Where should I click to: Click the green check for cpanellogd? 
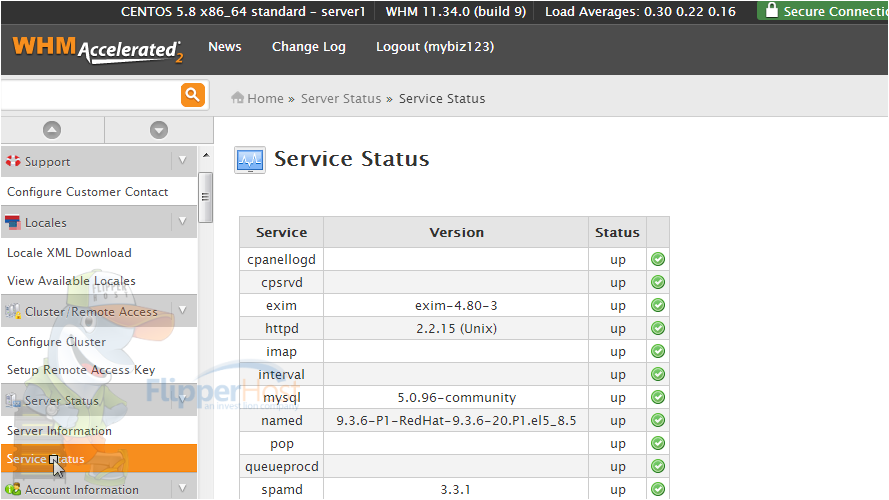658,259
